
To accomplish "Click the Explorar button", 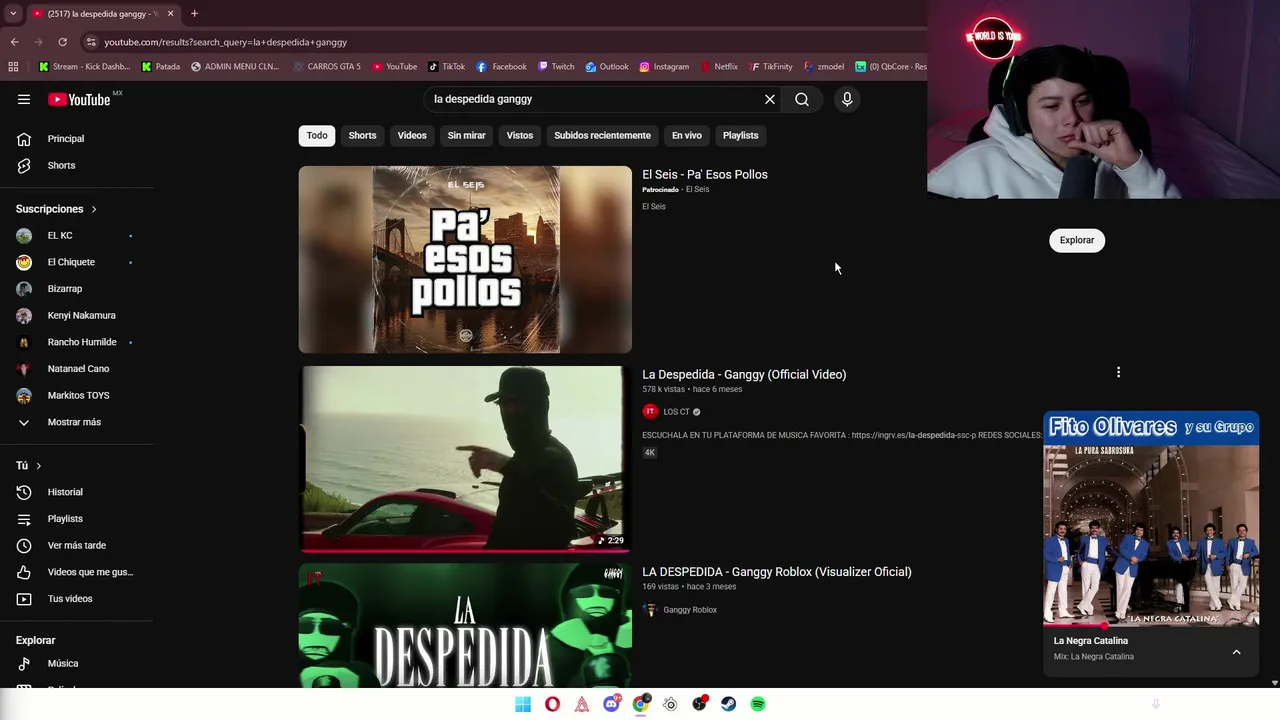I will (x=1077, y=240).
